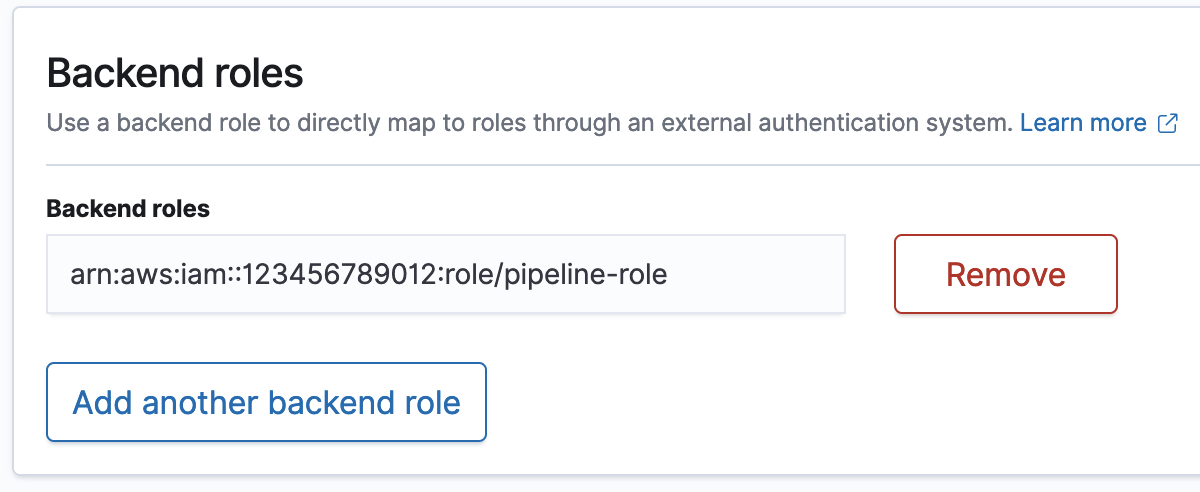The width and height of the screenshot is (1200, 492).
Task: Open the Learn more link
Action: tap(1083, 124)
